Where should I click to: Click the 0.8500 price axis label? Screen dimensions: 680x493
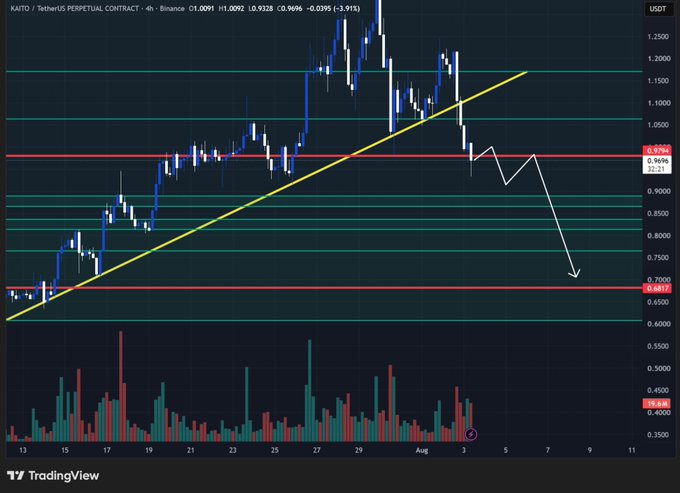click(658, 213)
